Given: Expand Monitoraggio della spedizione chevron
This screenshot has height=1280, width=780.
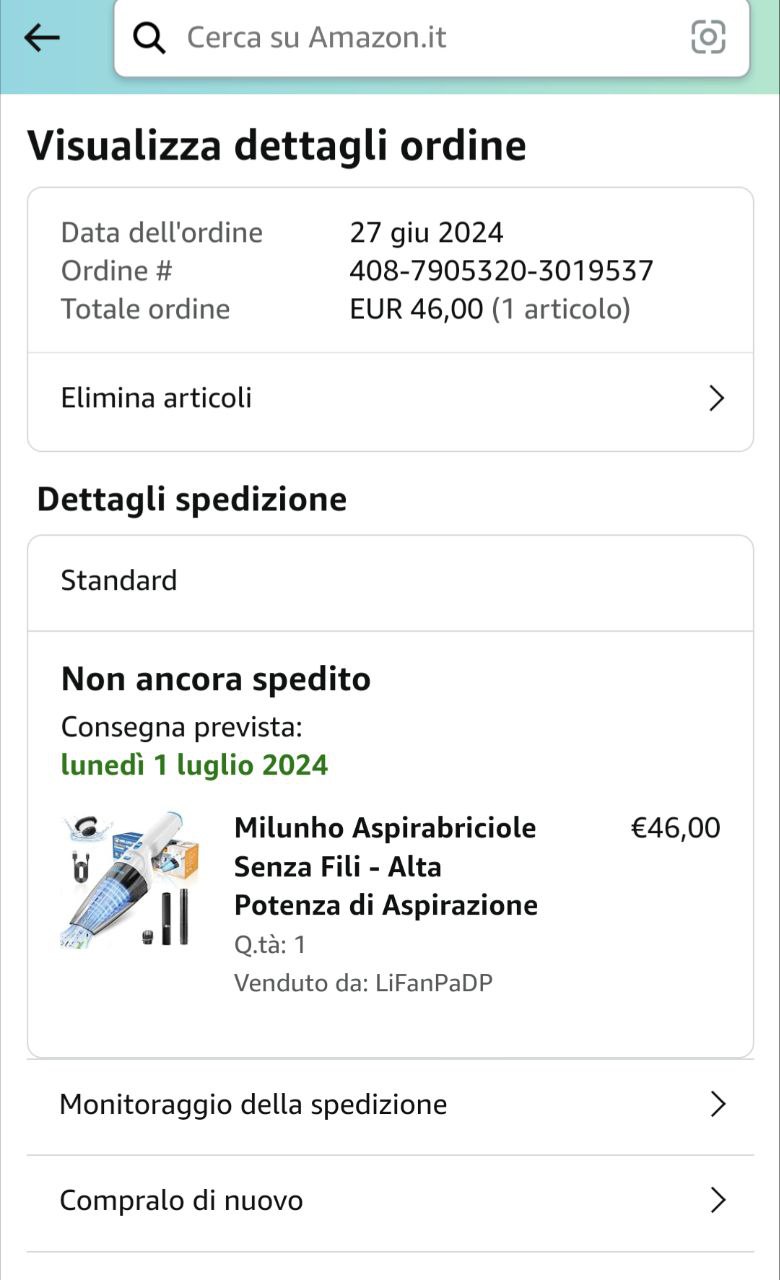Looking at the screenshot, I should point(717,1104).
